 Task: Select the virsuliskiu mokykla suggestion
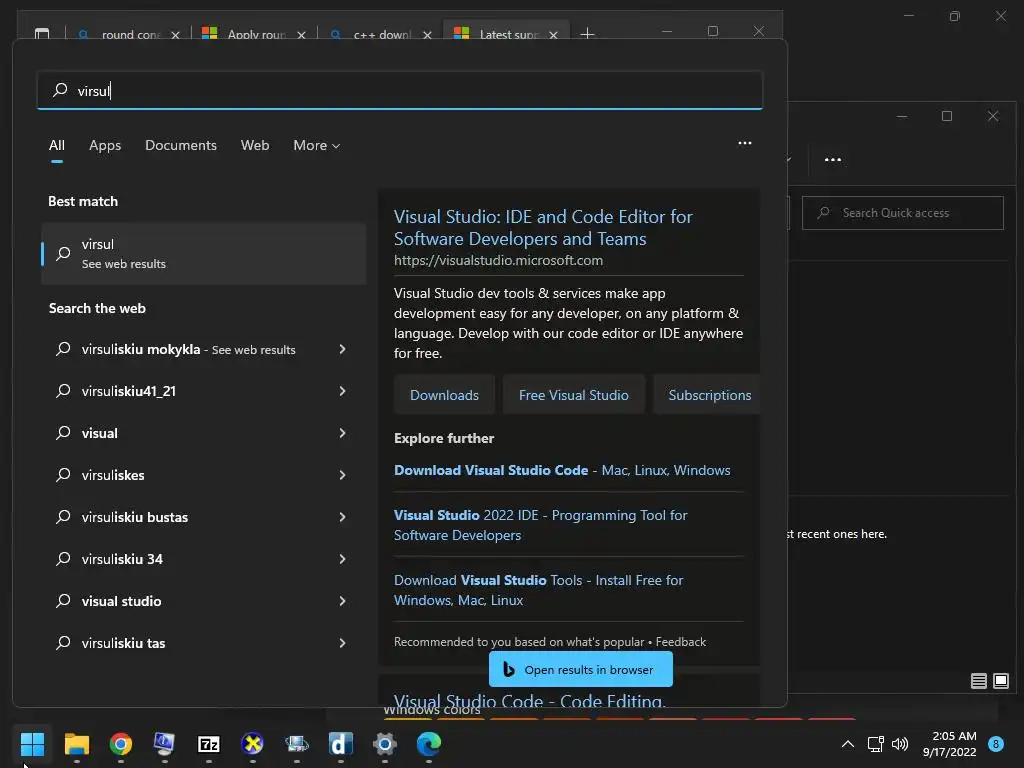[188, 349]
